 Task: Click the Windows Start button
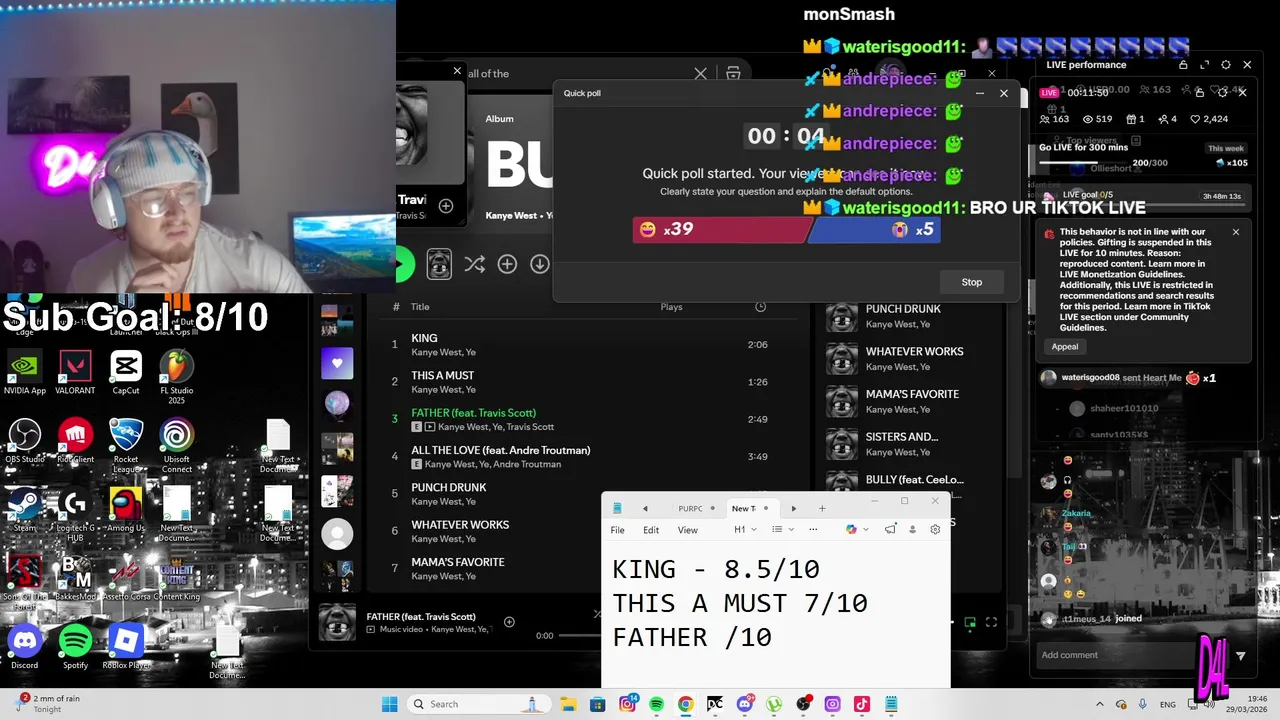tap(390, 704)
